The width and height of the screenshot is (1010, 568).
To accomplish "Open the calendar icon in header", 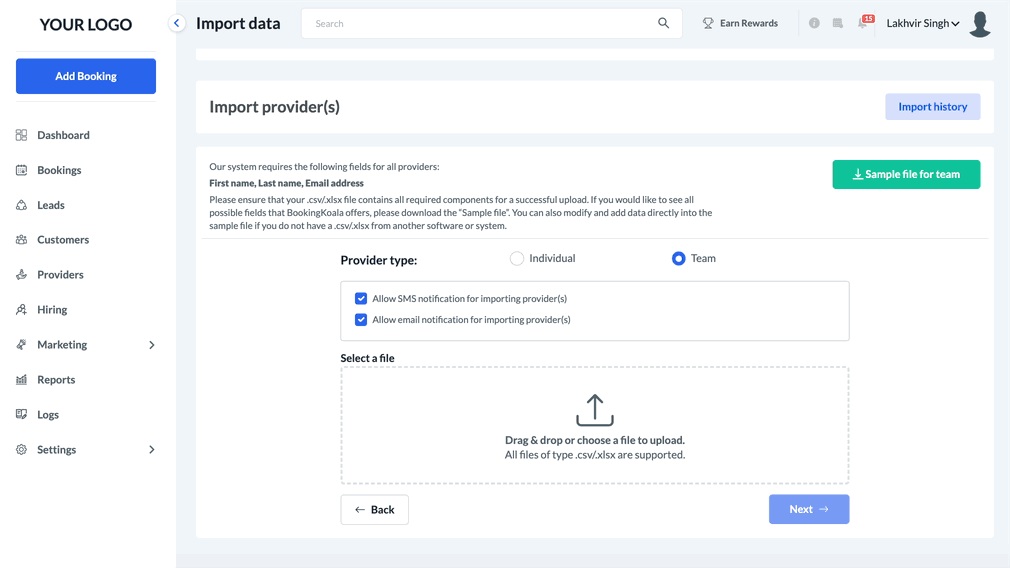I will pos(838,23).
